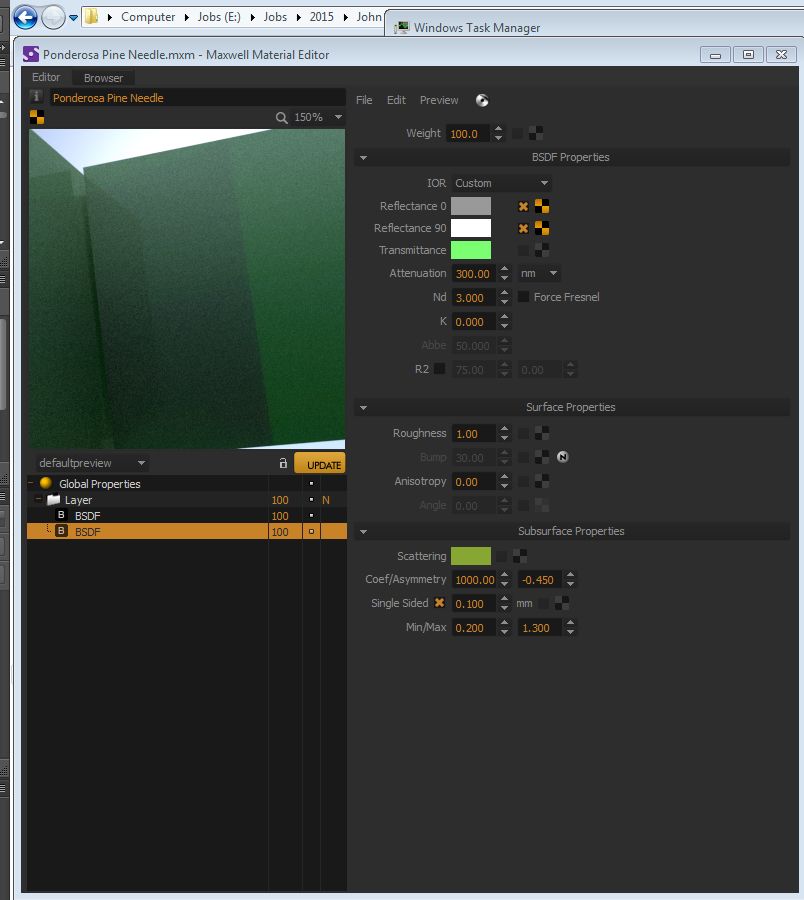804x900 pixels.
Task: Open the Bump texture map icon
Action: [542, 457]
